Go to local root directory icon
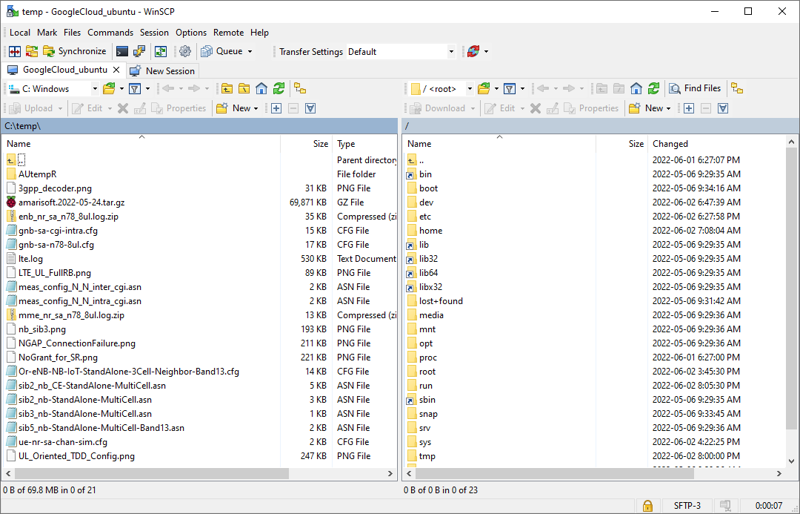800x514 pixels. [244, 89]
